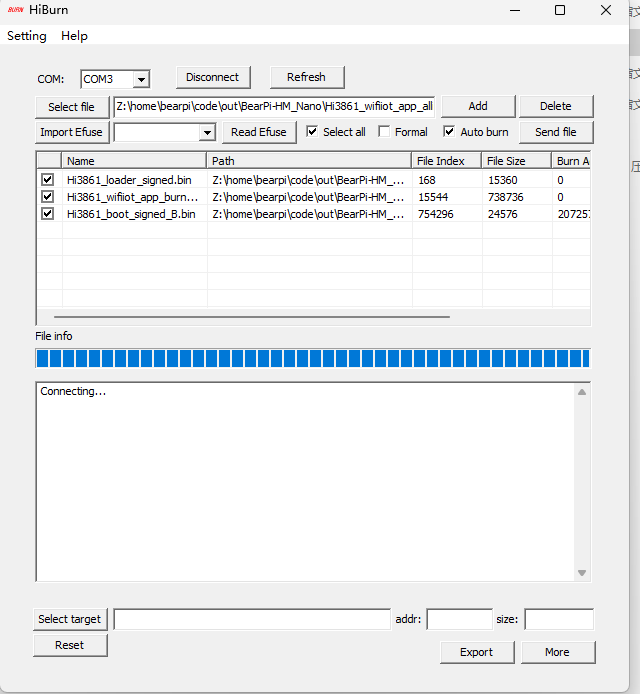Click the Read Efuse button
Viewport: 640px width, 694px height.
point(259,132)
